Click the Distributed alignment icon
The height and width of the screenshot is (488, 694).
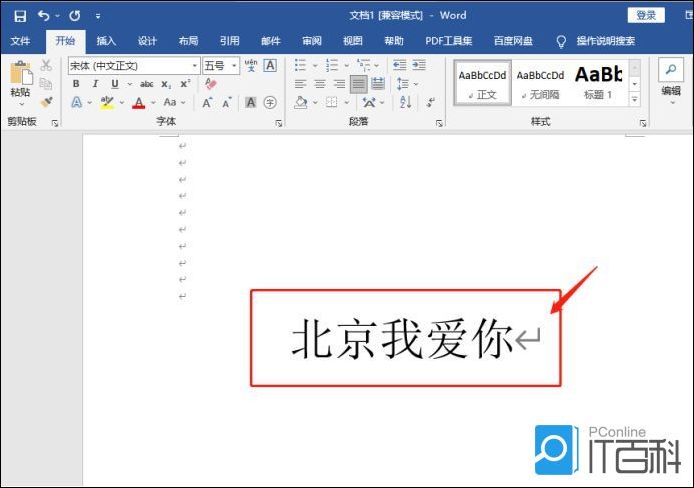(378, 84)
